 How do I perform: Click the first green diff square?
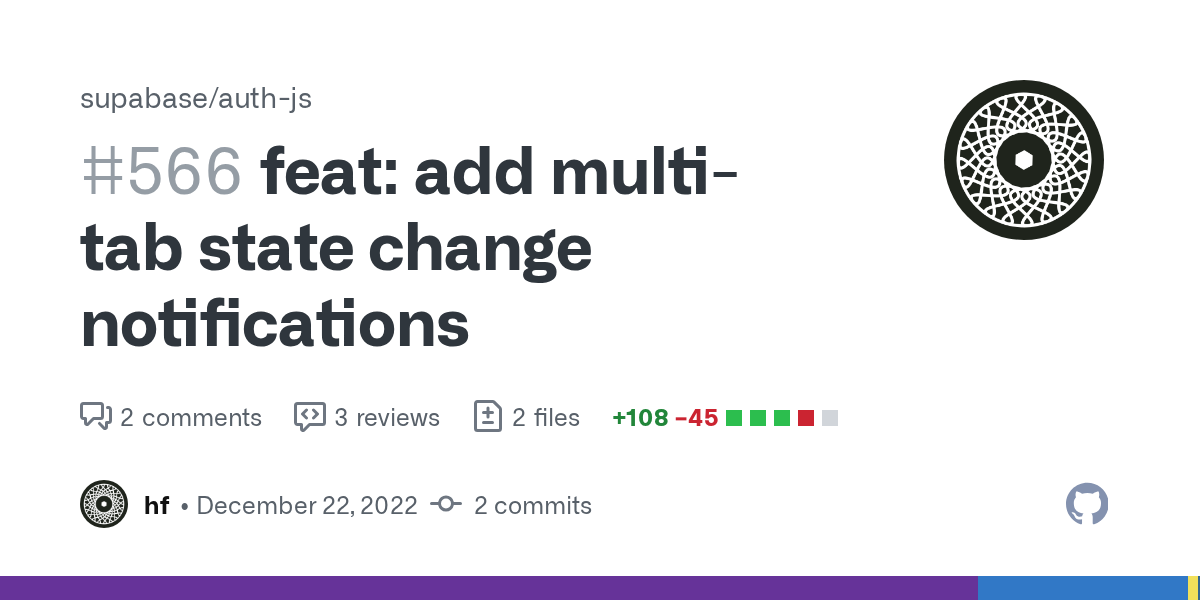pos(734,418)
